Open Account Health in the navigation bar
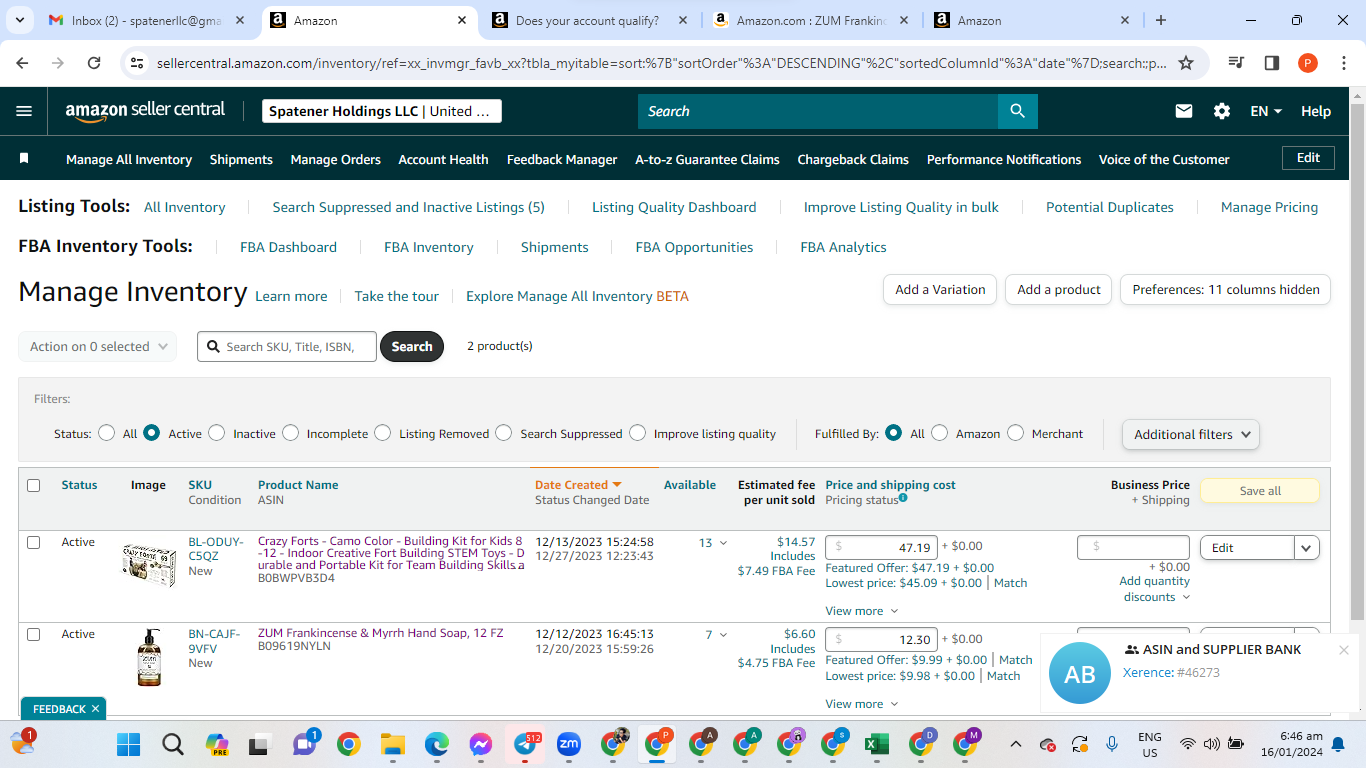This screenshot has width=1366, height=768. coord(444,159)
